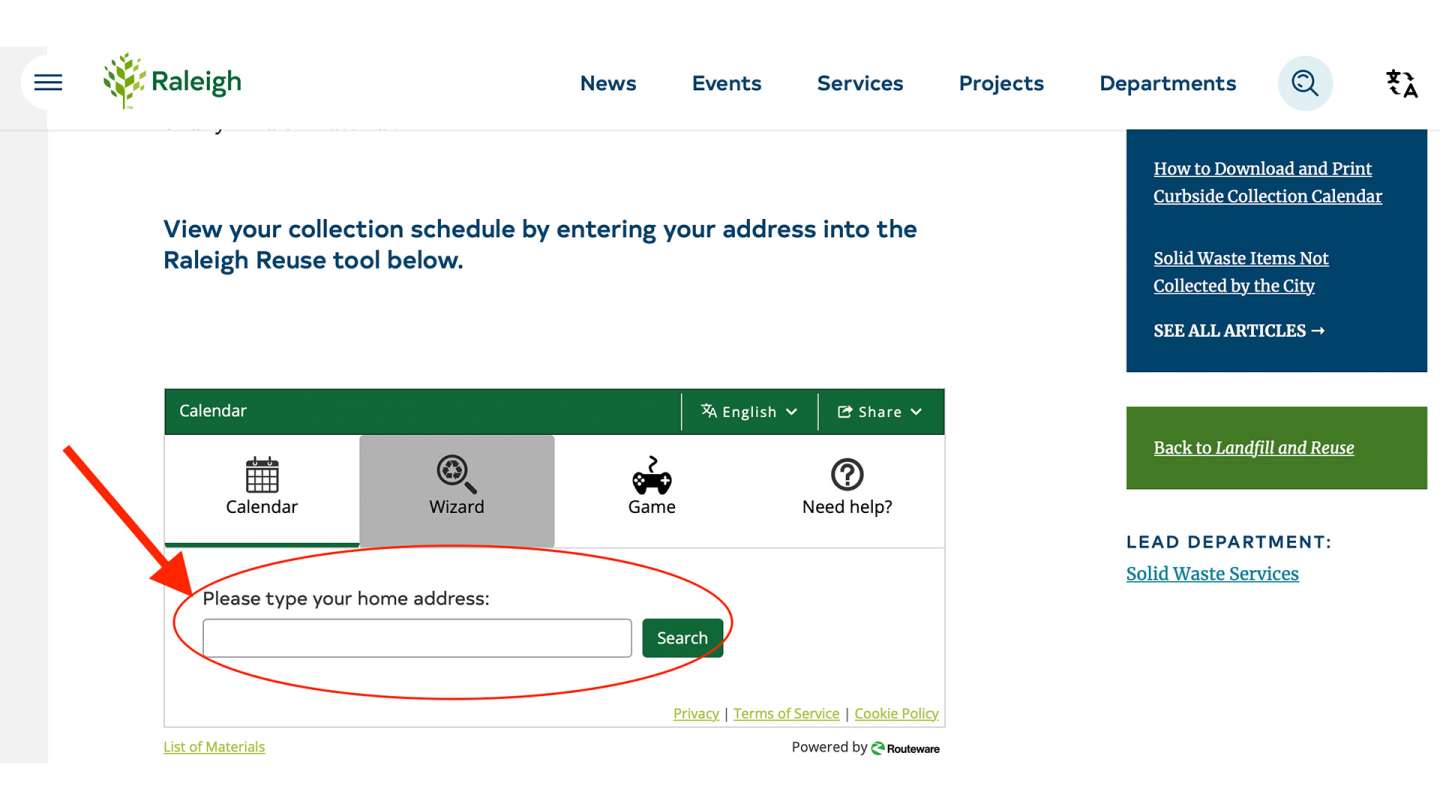The image size is (1440, 810).
Task: Click SEE ALL ARTICLES
Action: click(x=1238, y=330)
